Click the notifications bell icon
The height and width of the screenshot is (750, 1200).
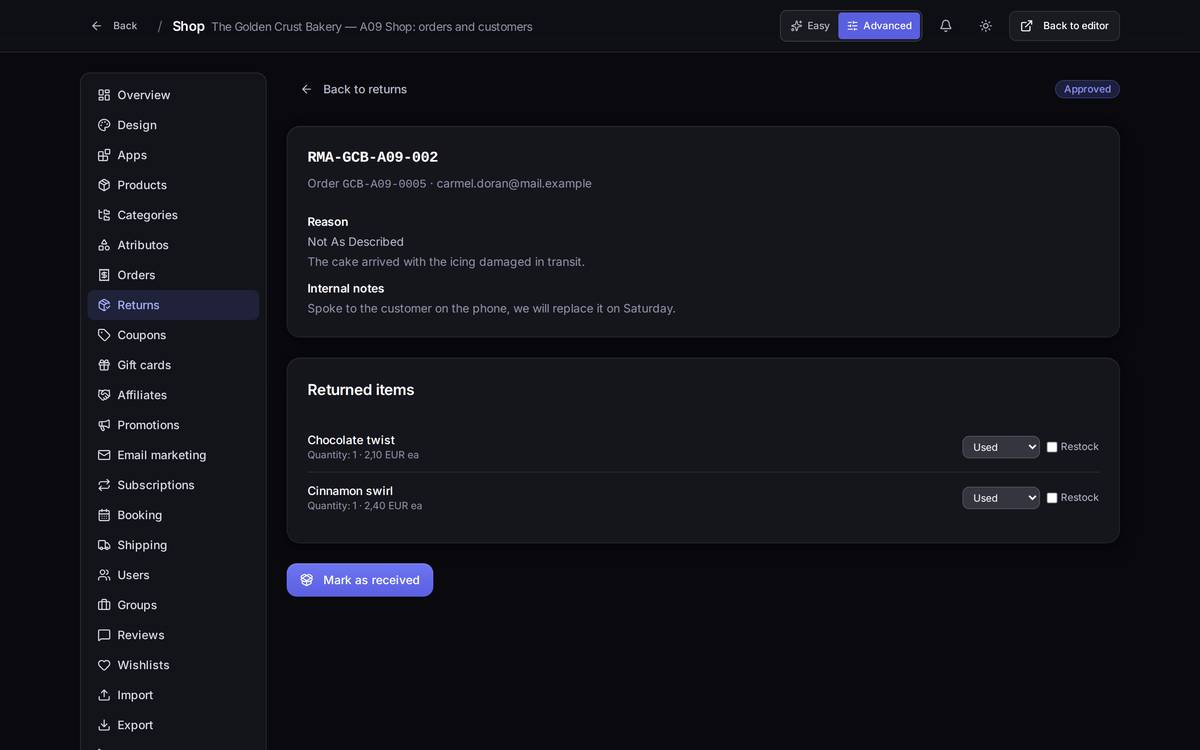[x=945, y=26]
